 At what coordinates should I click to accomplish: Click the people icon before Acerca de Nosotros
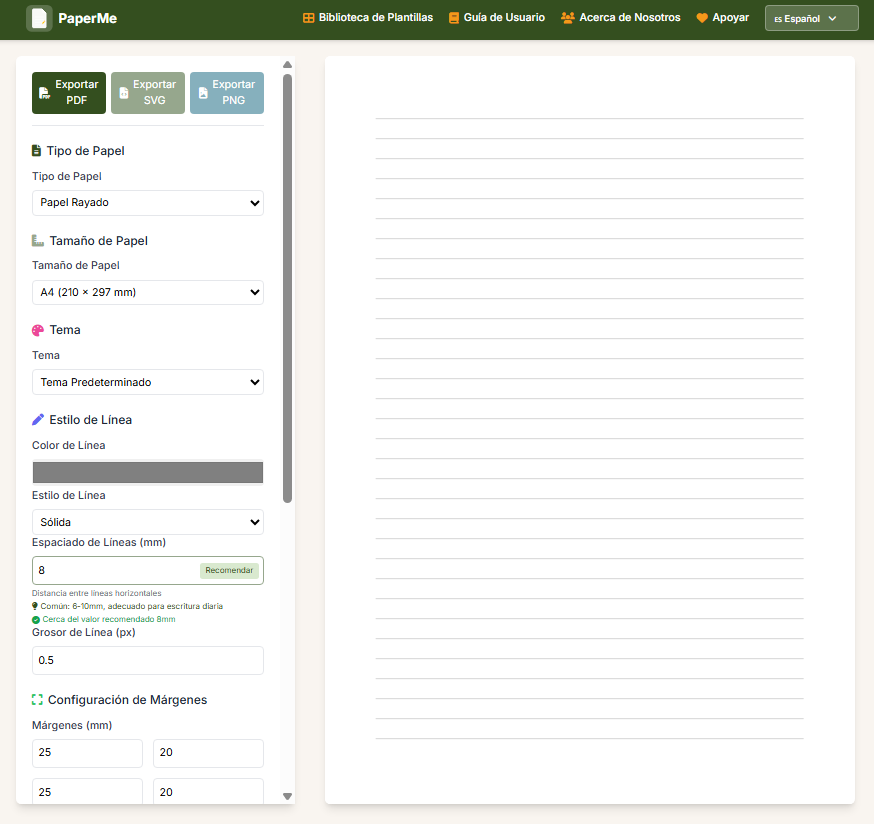coord(566,17)
